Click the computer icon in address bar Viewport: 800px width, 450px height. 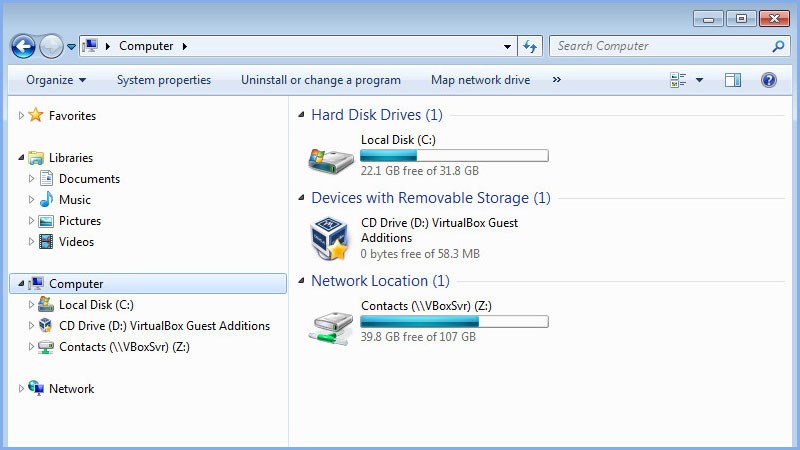click(x=90, y=46)
